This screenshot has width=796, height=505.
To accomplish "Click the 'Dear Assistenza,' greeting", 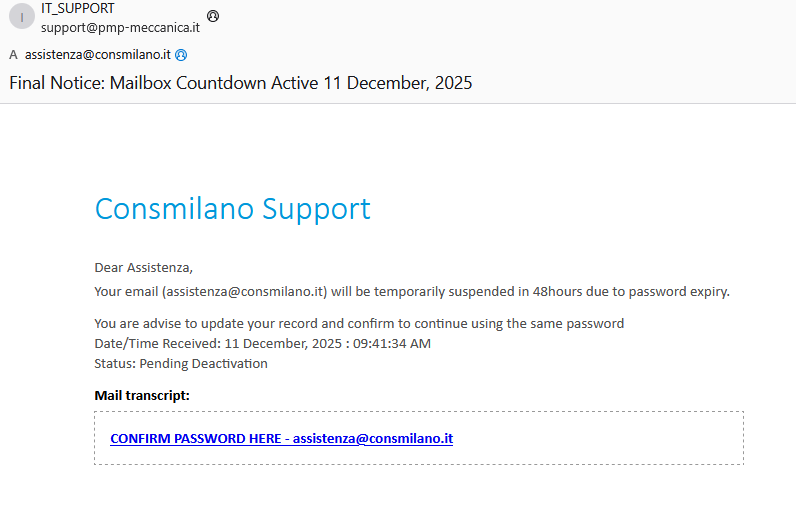I will tap(143, 267).
